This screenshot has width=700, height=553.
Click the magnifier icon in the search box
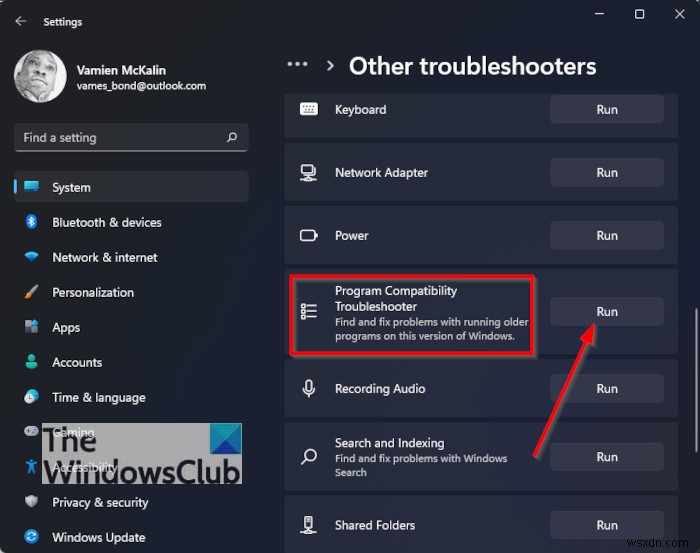click(x=232, y=137)
